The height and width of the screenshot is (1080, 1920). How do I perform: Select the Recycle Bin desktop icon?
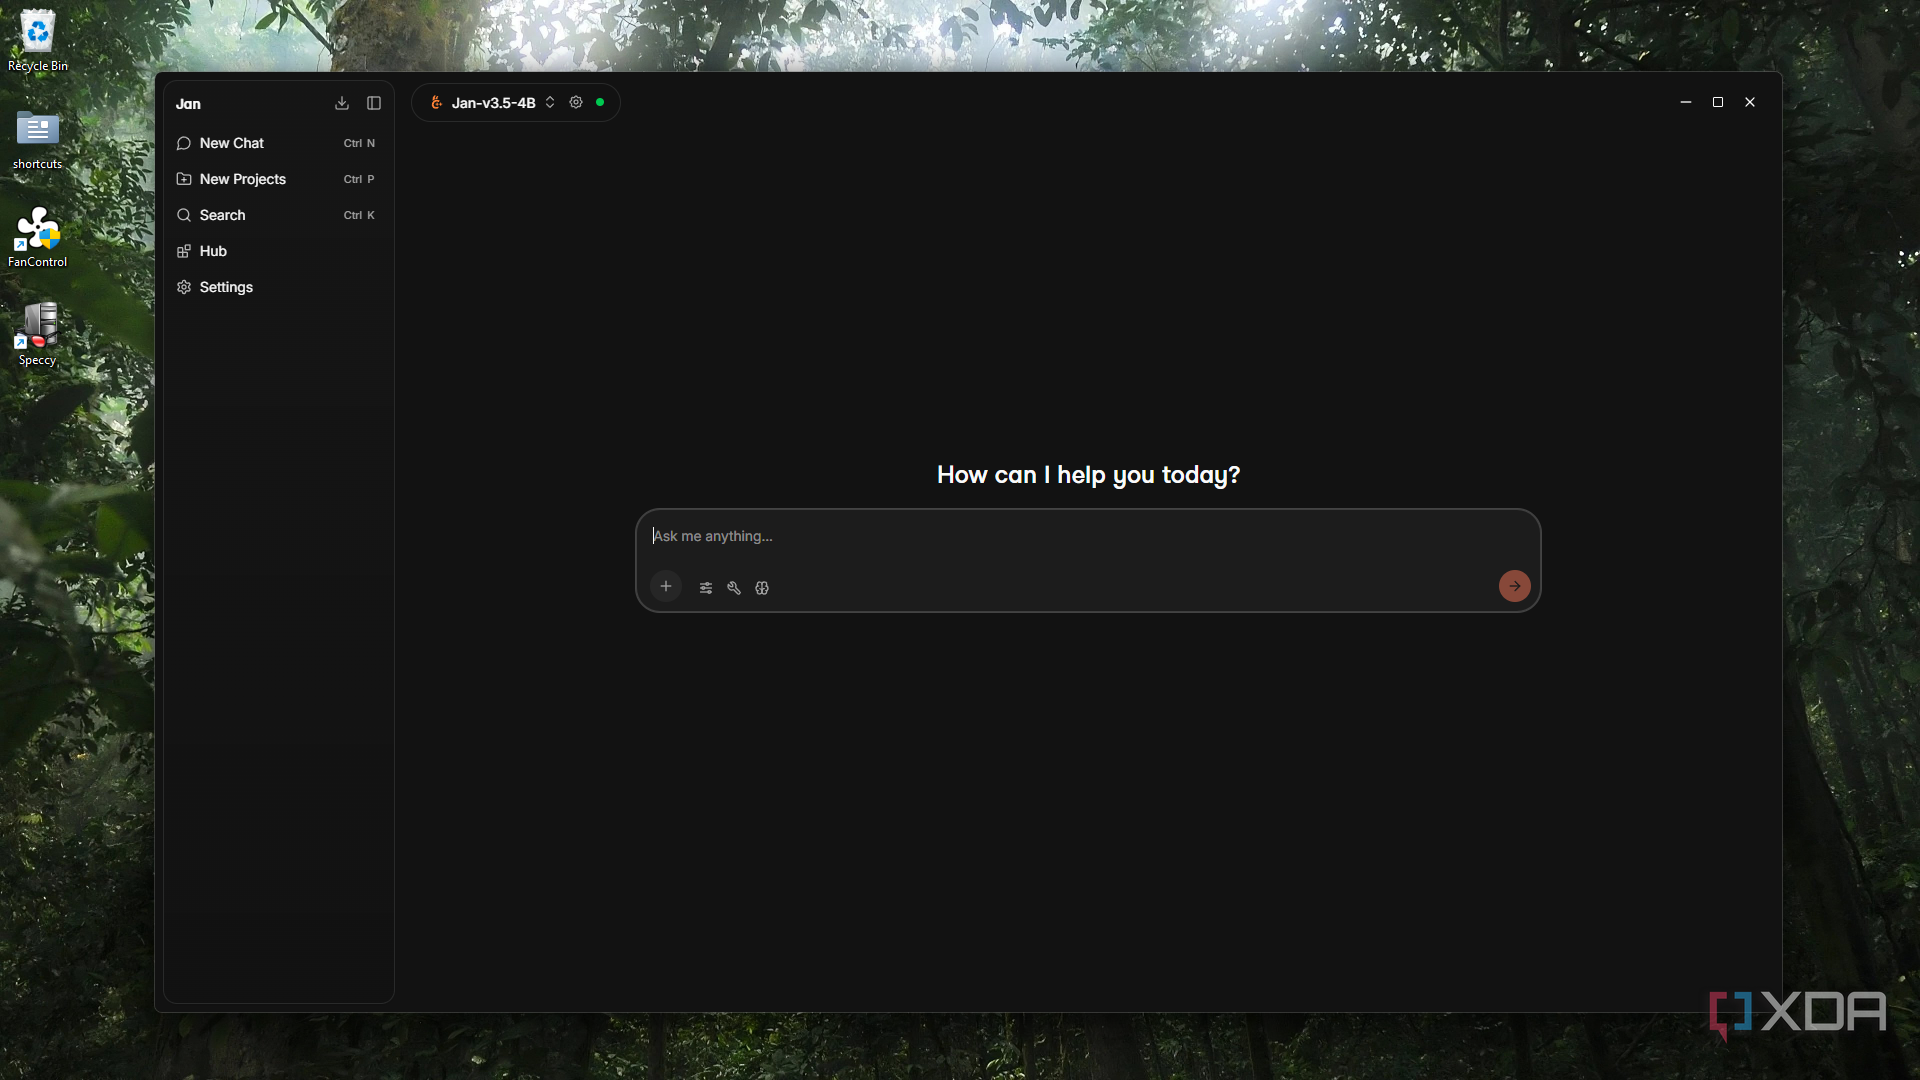click(38, 41)
